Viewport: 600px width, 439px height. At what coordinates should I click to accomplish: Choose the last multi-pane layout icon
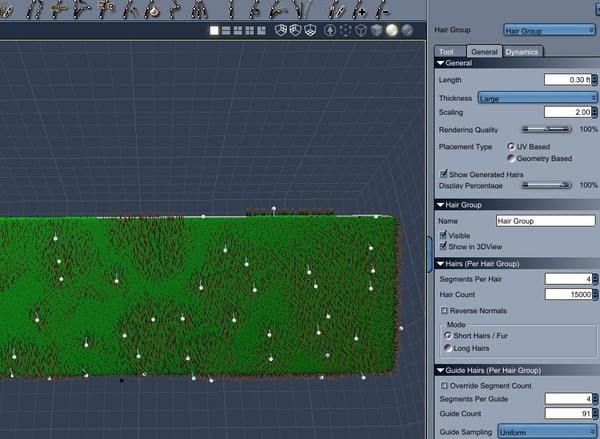pos(262,31)
